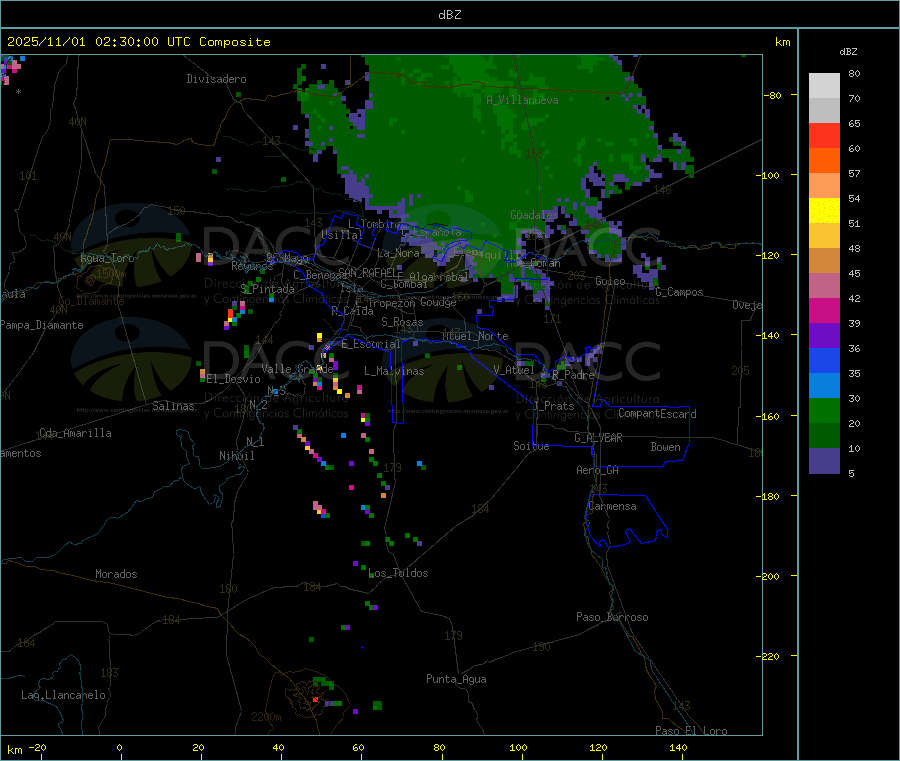The width and height of the screenshot is (900, 761).
Task: Select the Los_Toldos place label
Action: coord(398,573)
